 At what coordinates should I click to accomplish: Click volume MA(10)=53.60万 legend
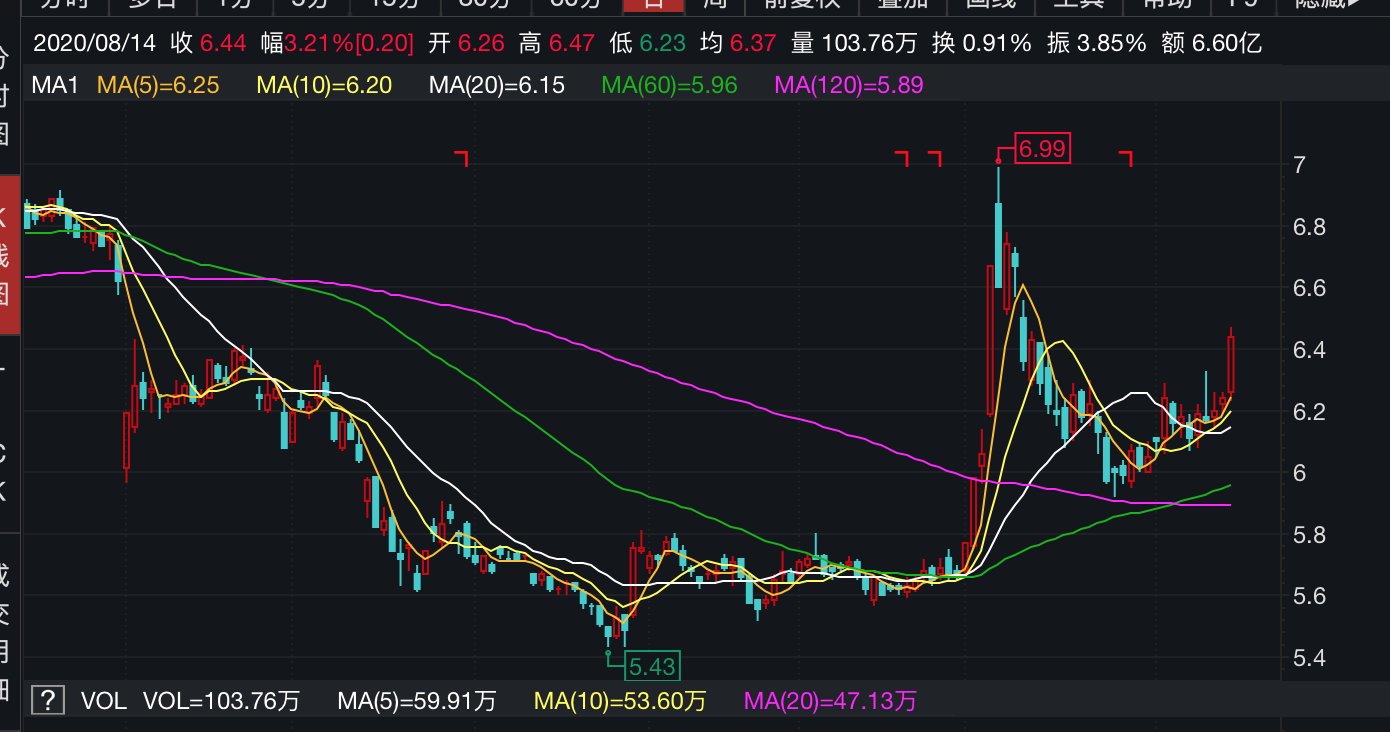620,701
